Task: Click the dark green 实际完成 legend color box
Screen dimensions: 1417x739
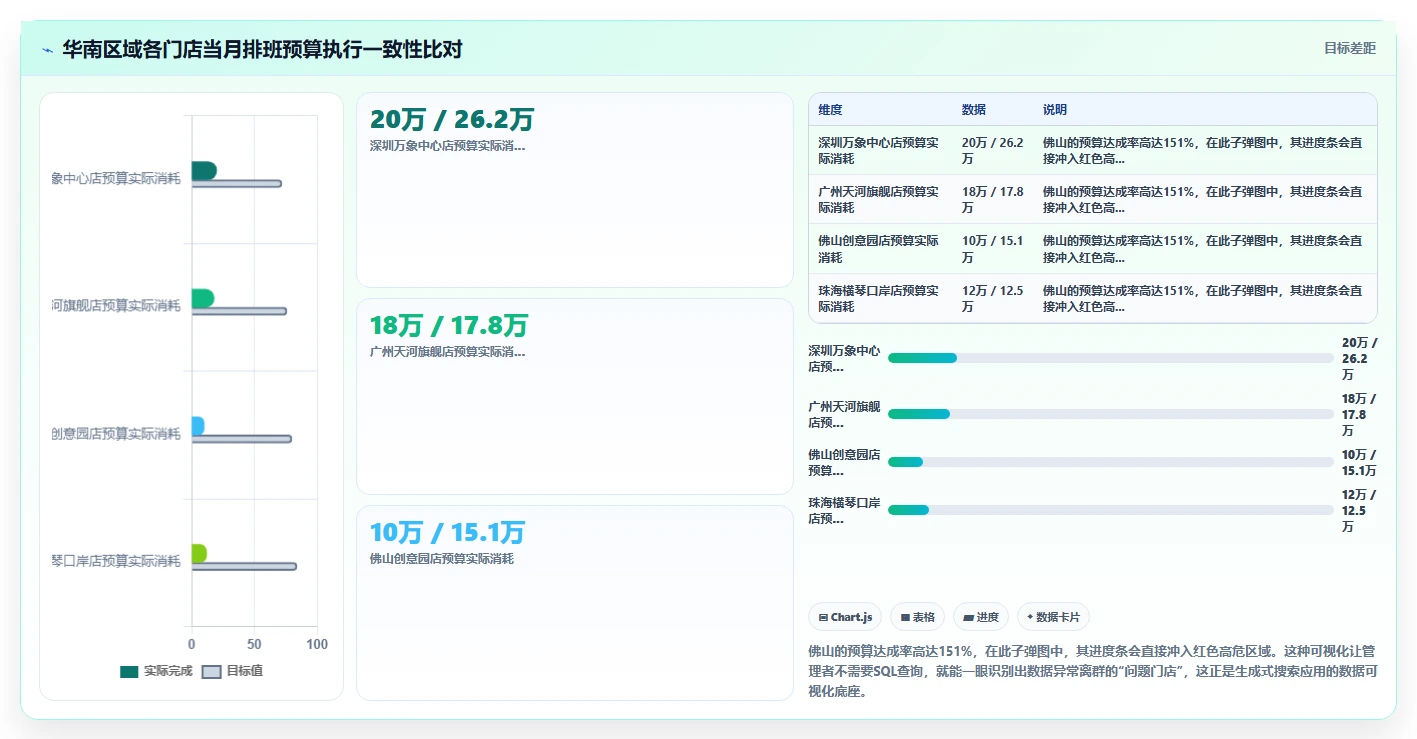Action: (x=129, y=671)
